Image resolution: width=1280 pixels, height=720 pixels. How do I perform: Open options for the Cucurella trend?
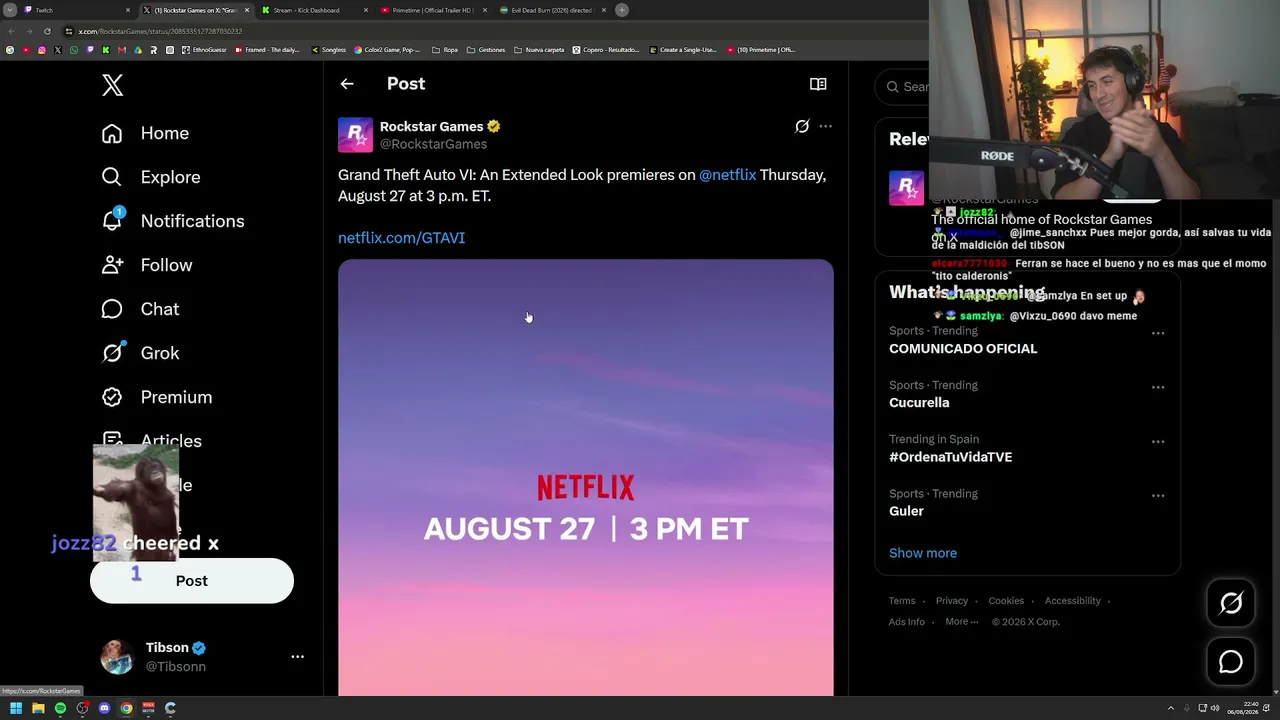[x=1158, y=387]
